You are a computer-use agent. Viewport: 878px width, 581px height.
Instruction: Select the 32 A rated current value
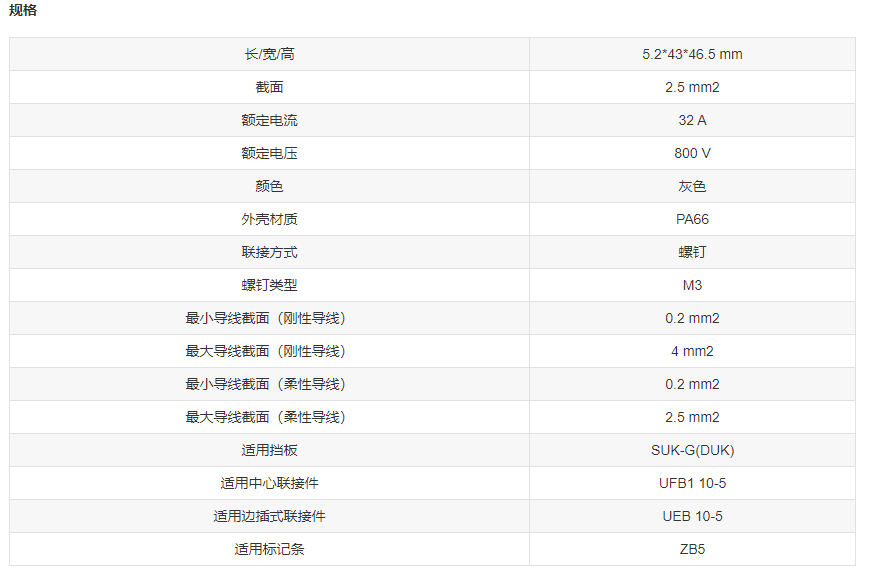pos(692,120)
